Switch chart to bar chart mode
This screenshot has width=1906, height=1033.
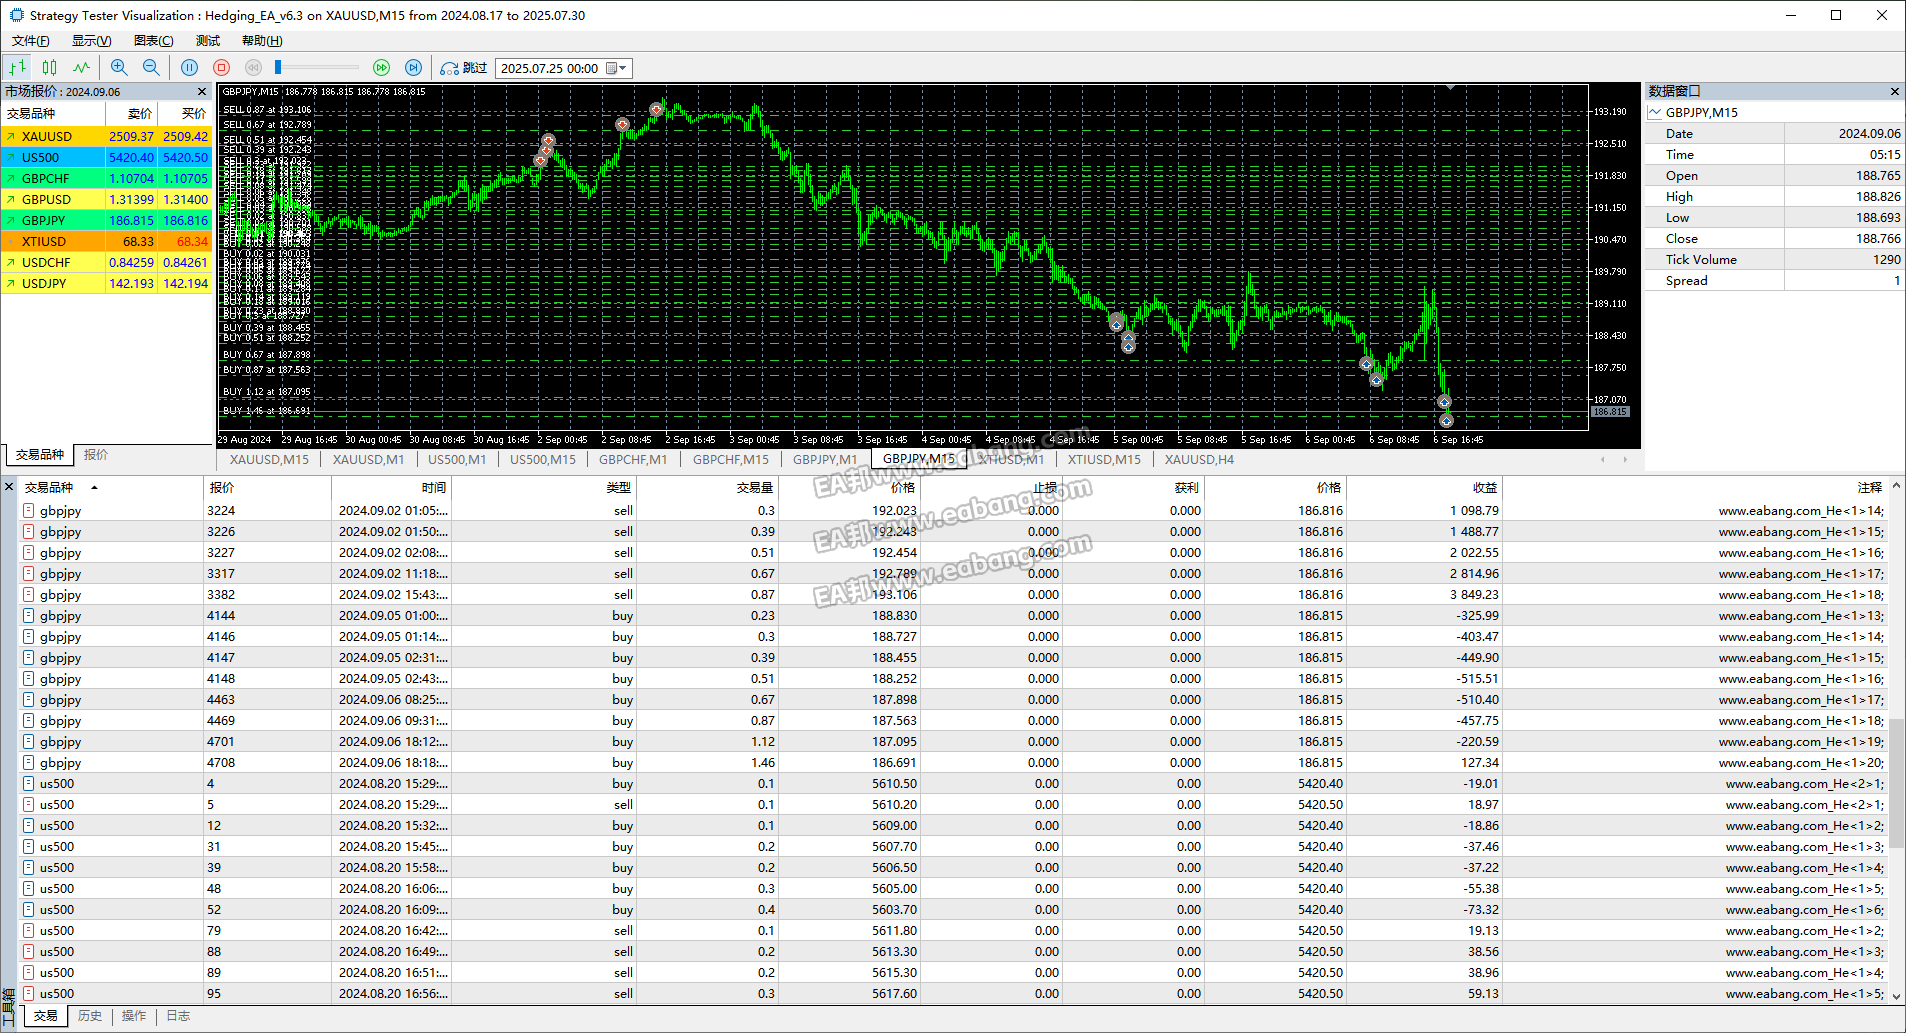(17, 68)
